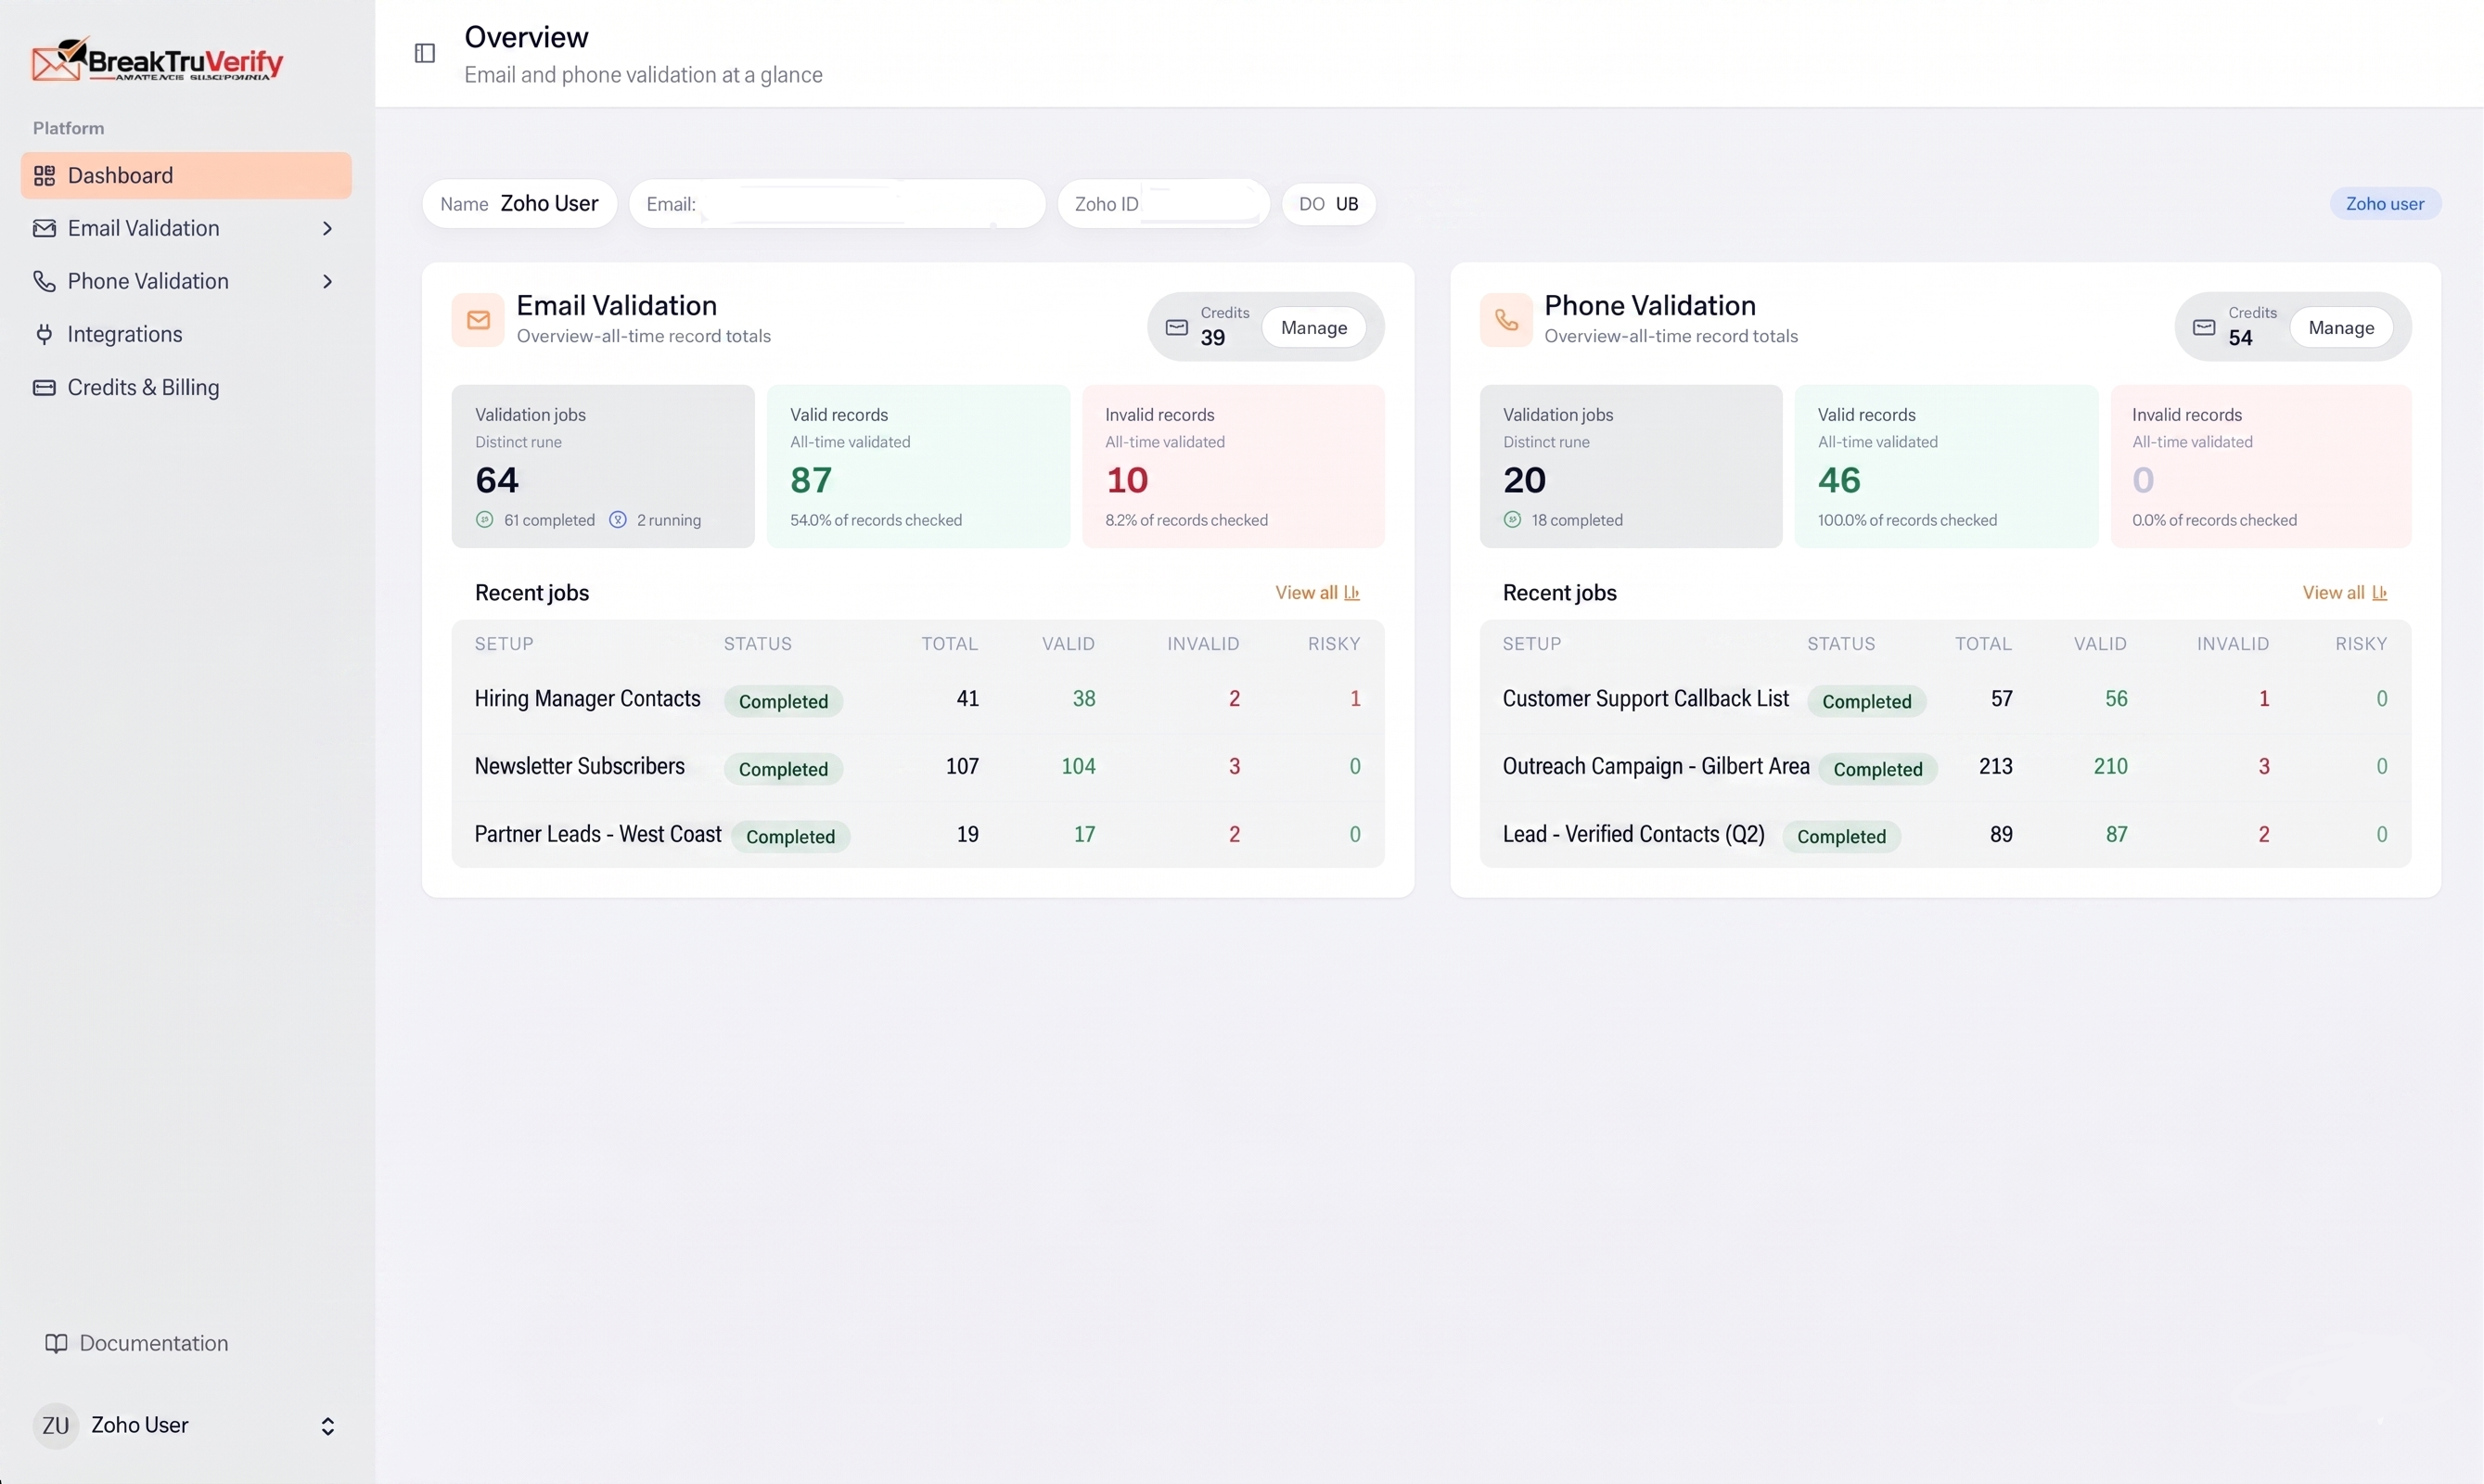Click the running icon next to 2 running
The height and width of the screenshot is (1484, 2484).
[618, 520]
